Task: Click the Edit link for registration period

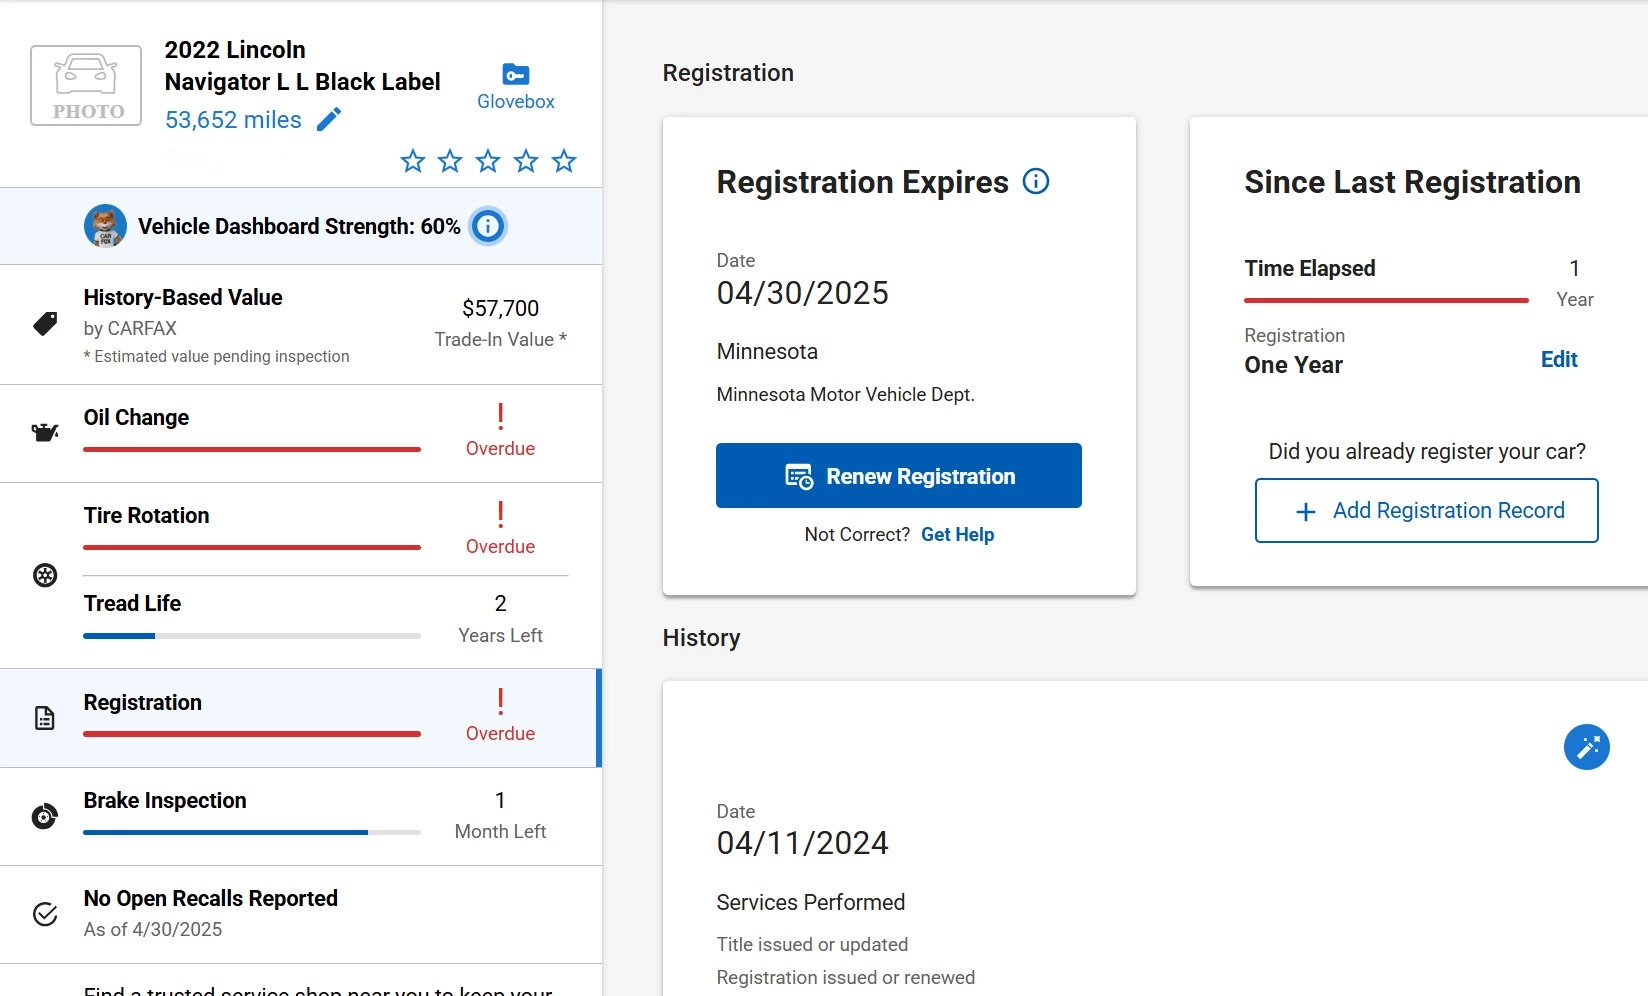Action: point(1559,360)
